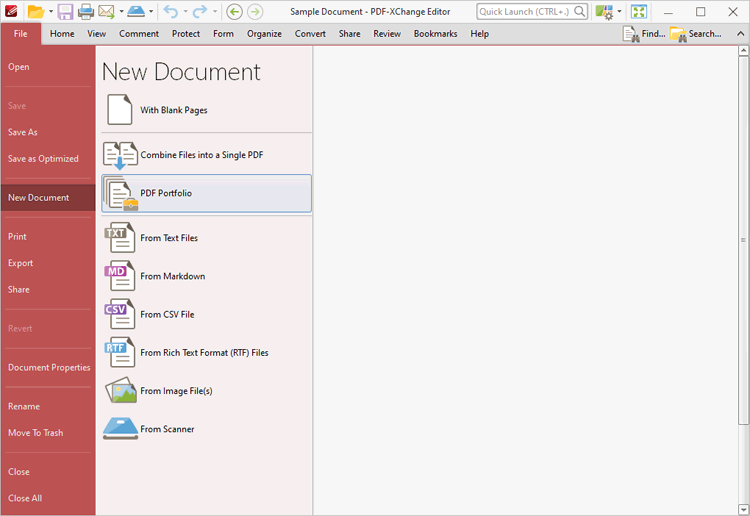Click the full screen mode icon
This screenshot has height=516, width=750.
coord(639,11)
